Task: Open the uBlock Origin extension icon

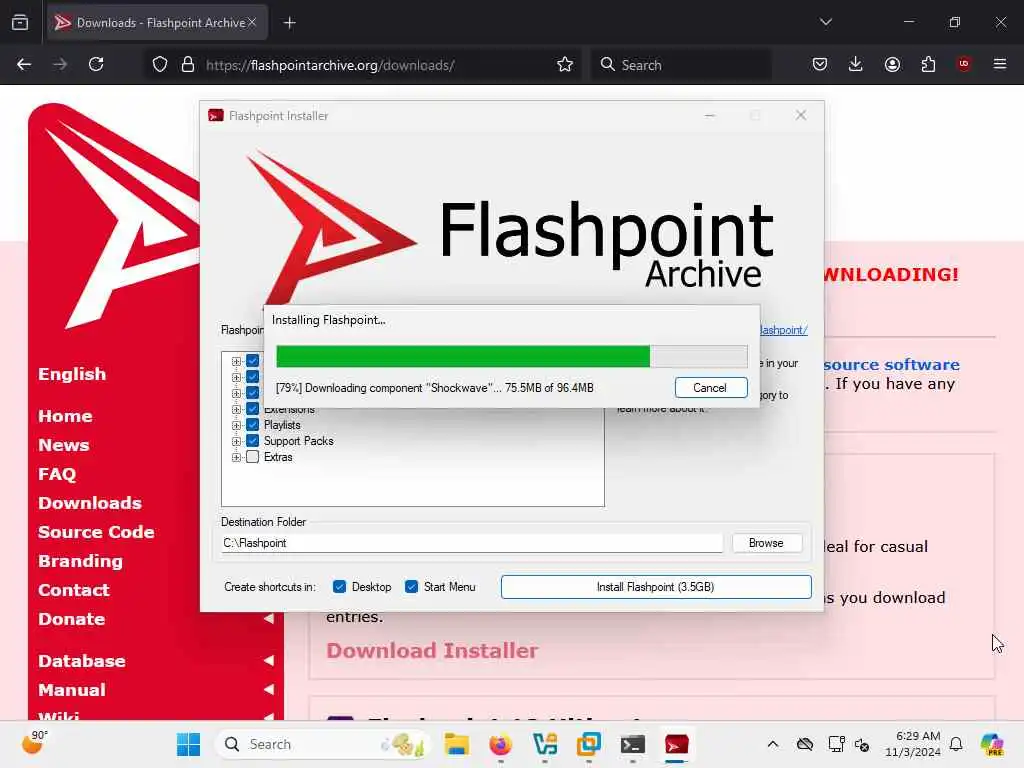Action: click(964, 64)
